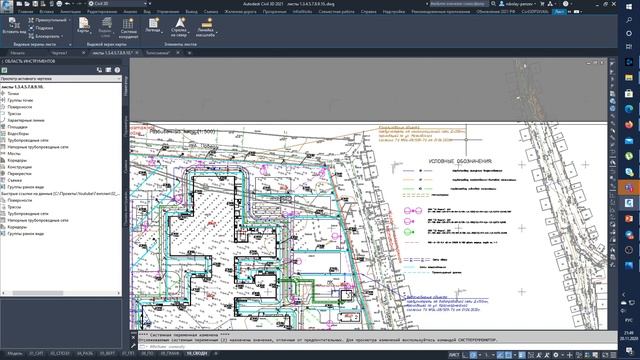Select the Точки item in toolspace tree
This screenshot has height=360, width=640.
(x=13, y=93)
